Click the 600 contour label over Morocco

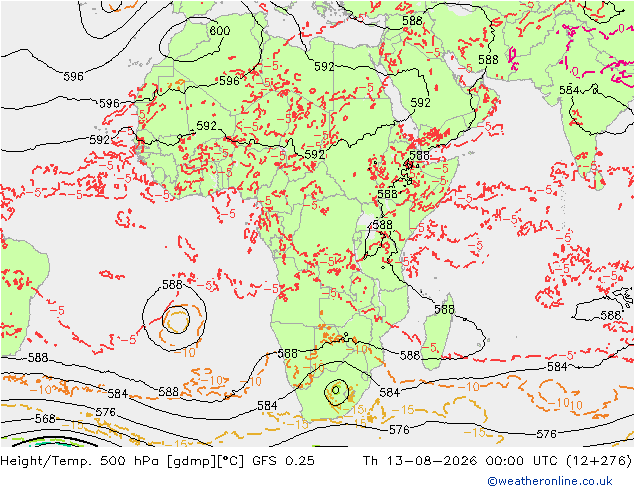(220, 31)
